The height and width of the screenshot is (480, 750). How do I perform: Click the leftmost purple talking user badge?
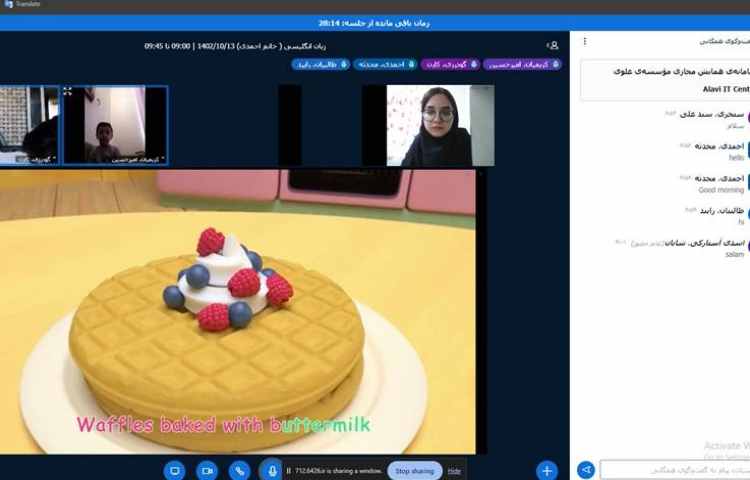coord(445,64)
